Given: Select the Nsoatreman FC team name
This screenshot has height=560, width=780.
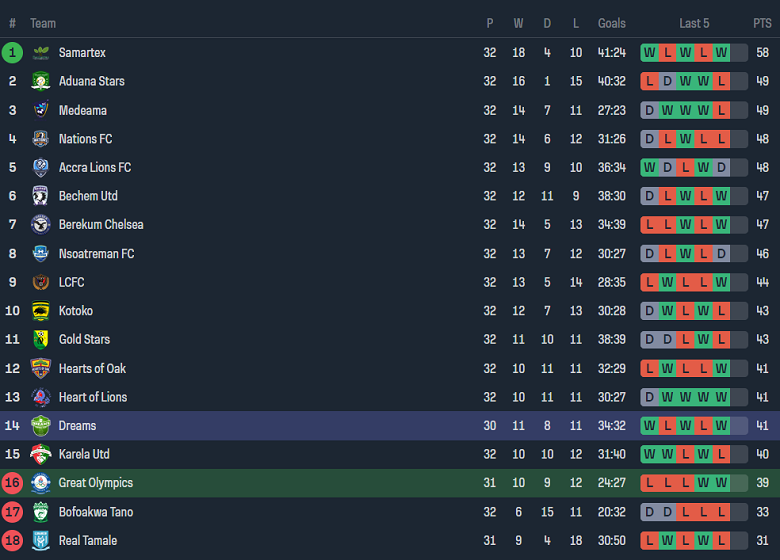Looking at the screenshot, I should click(96, 254).
